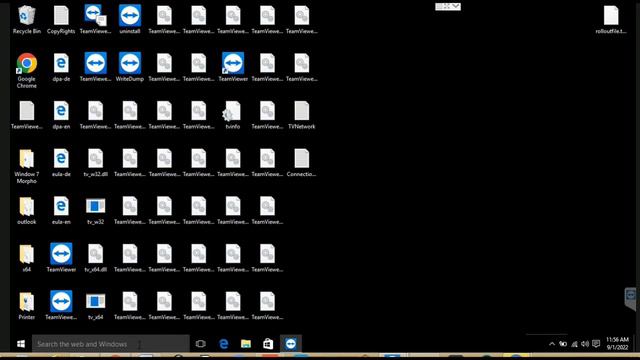Select the Connectio... file icon
Image resolution: width=640 pixels, height=360 pixels.
[302, 162]
